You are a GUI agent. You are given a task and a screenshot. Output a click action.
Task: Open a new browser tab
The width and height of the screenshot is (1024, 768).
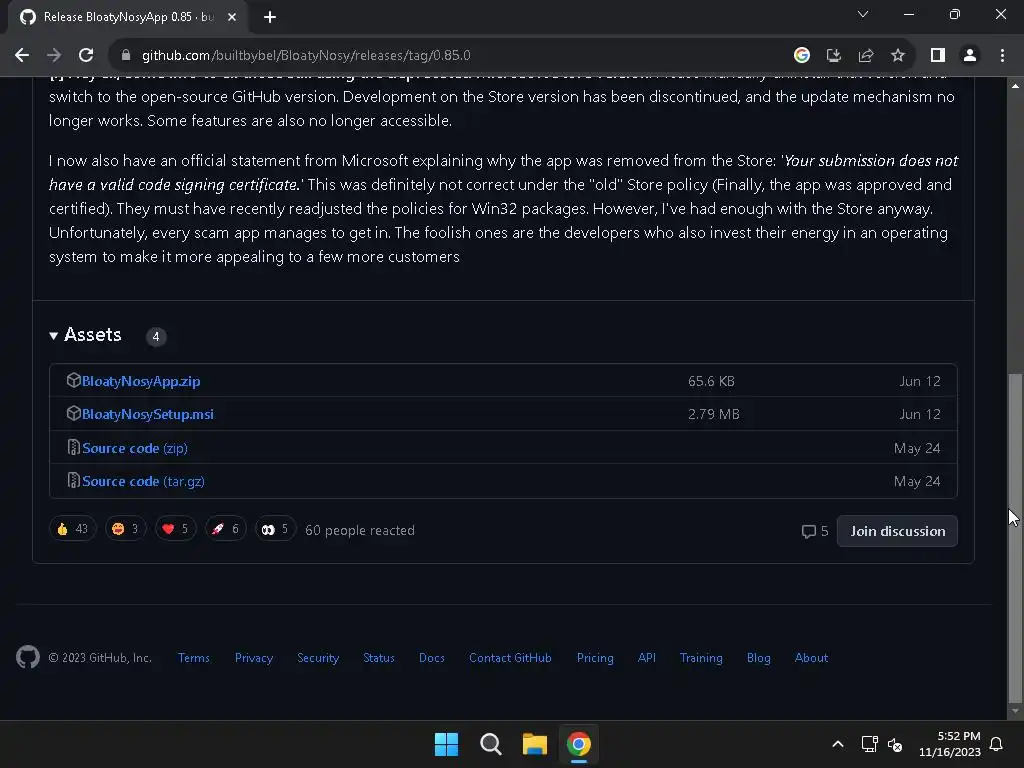coord(270,17)
